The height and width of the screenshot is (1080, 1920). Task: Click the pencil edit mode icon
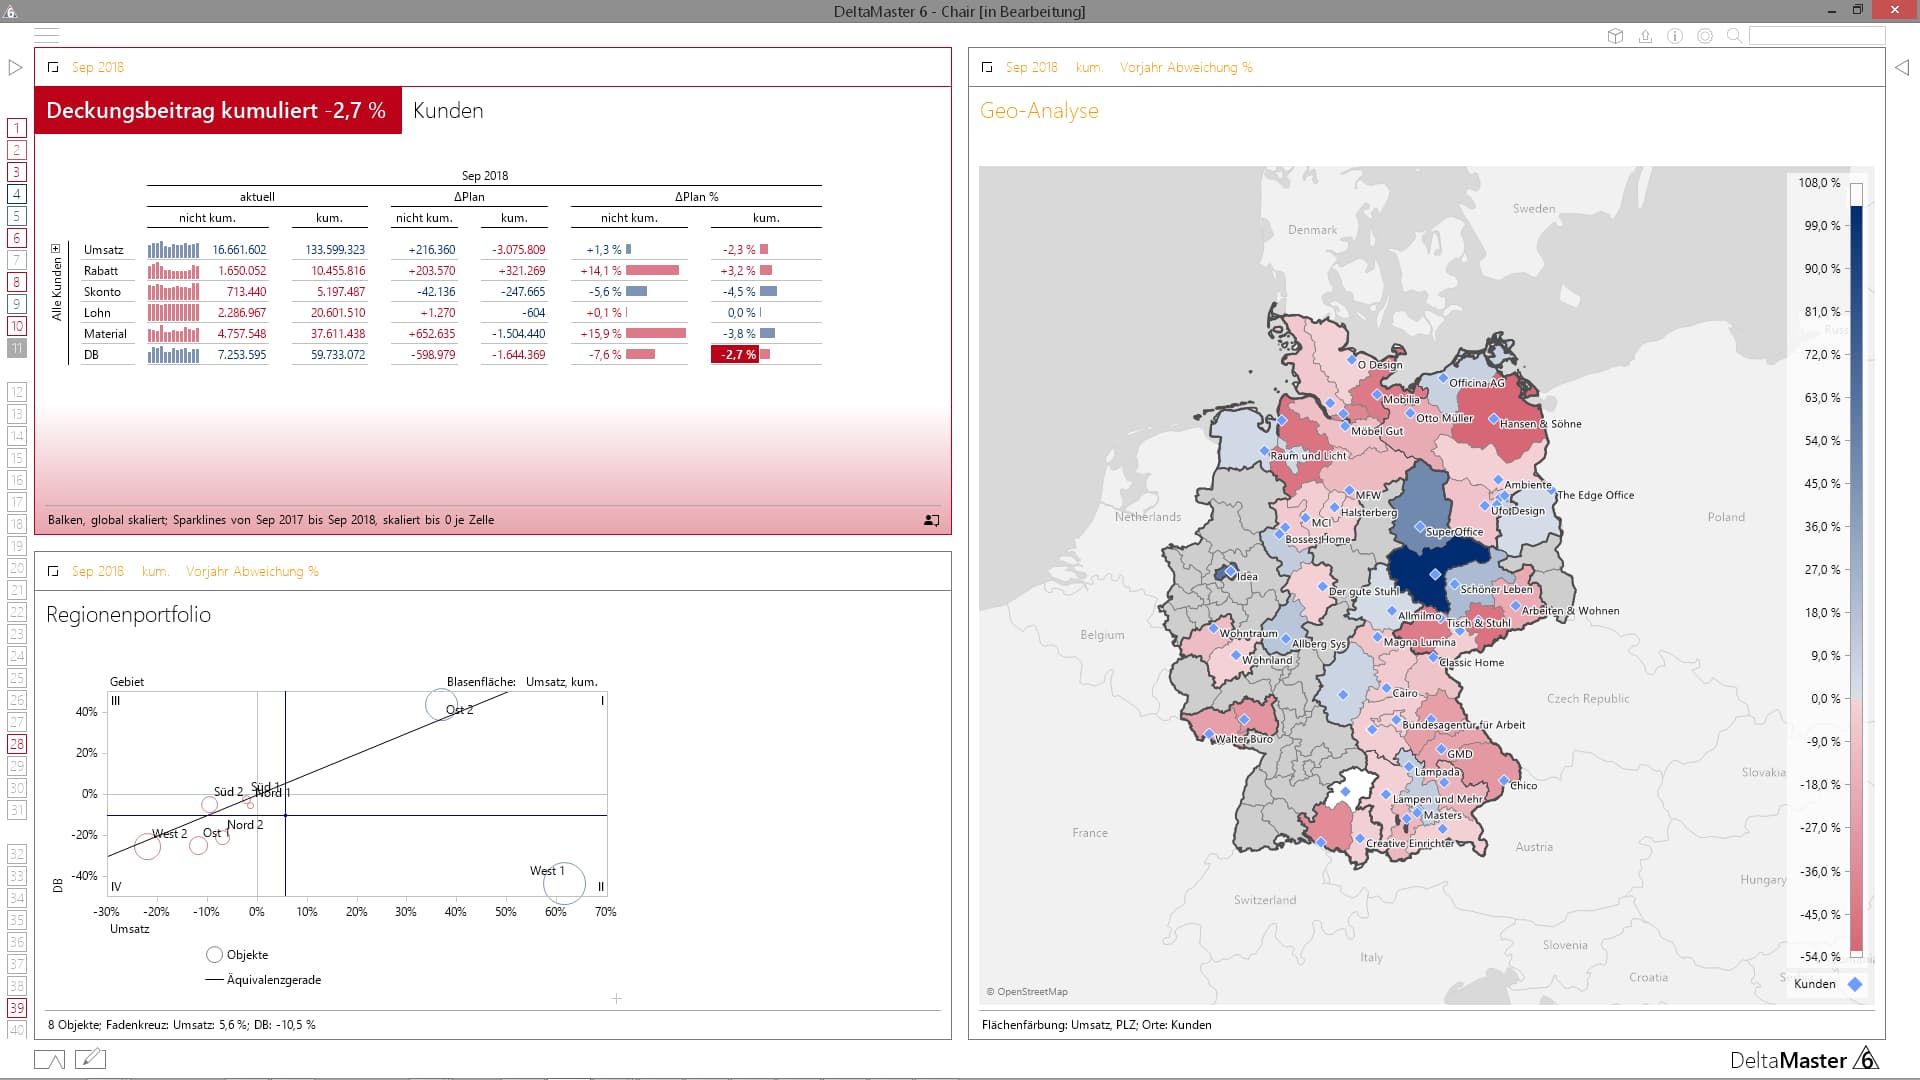point(90,1058)
